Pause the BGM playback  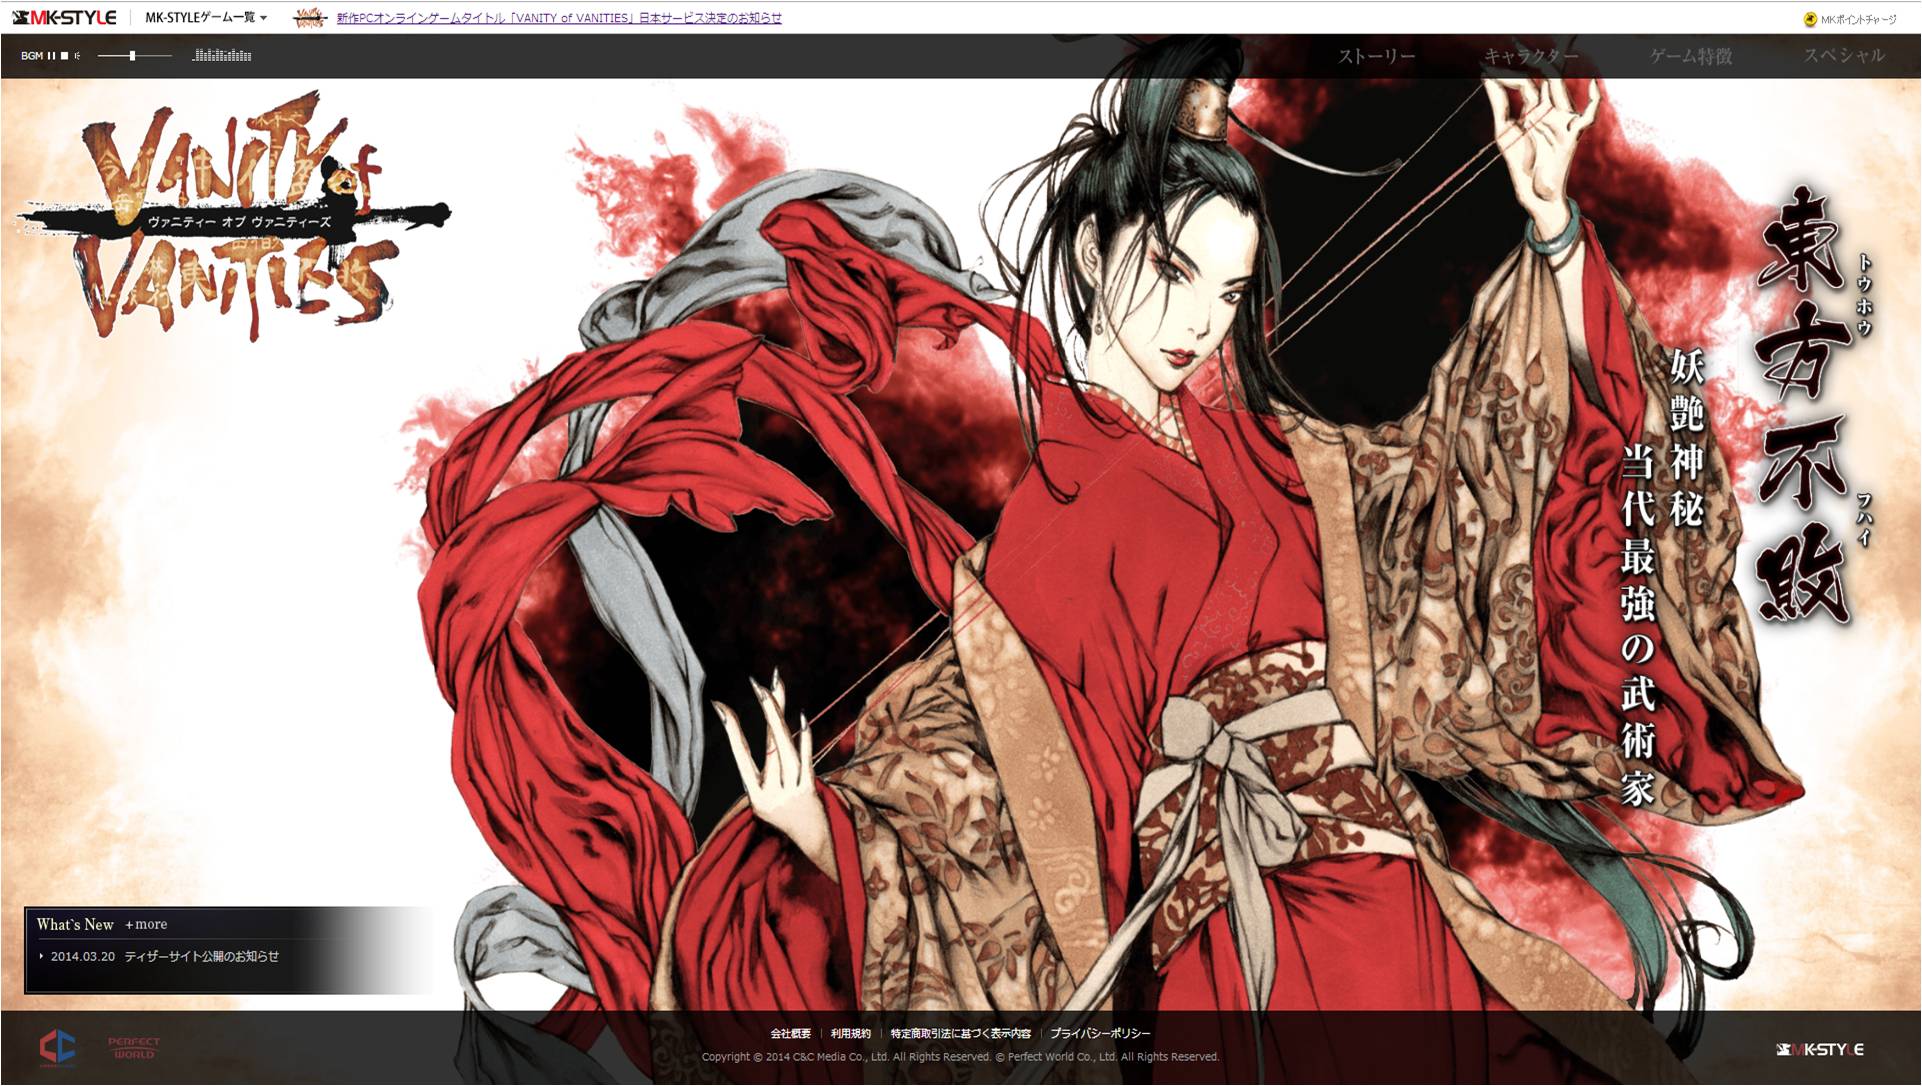pyautogui.click(x=51, y=56)
